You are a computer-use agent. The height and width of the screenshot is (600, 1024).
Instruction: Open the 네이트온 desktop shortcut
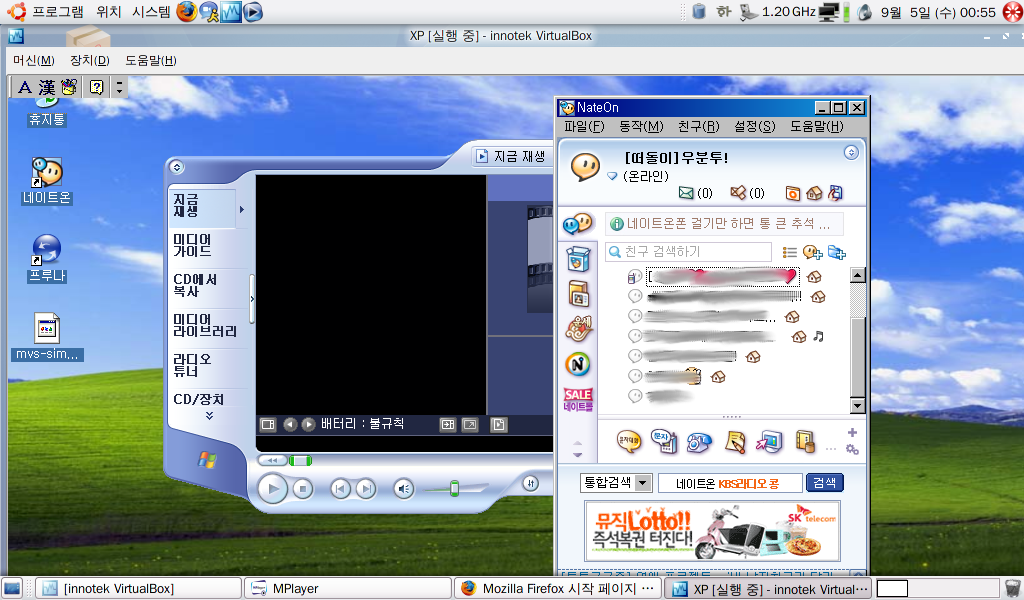(46, 181)
